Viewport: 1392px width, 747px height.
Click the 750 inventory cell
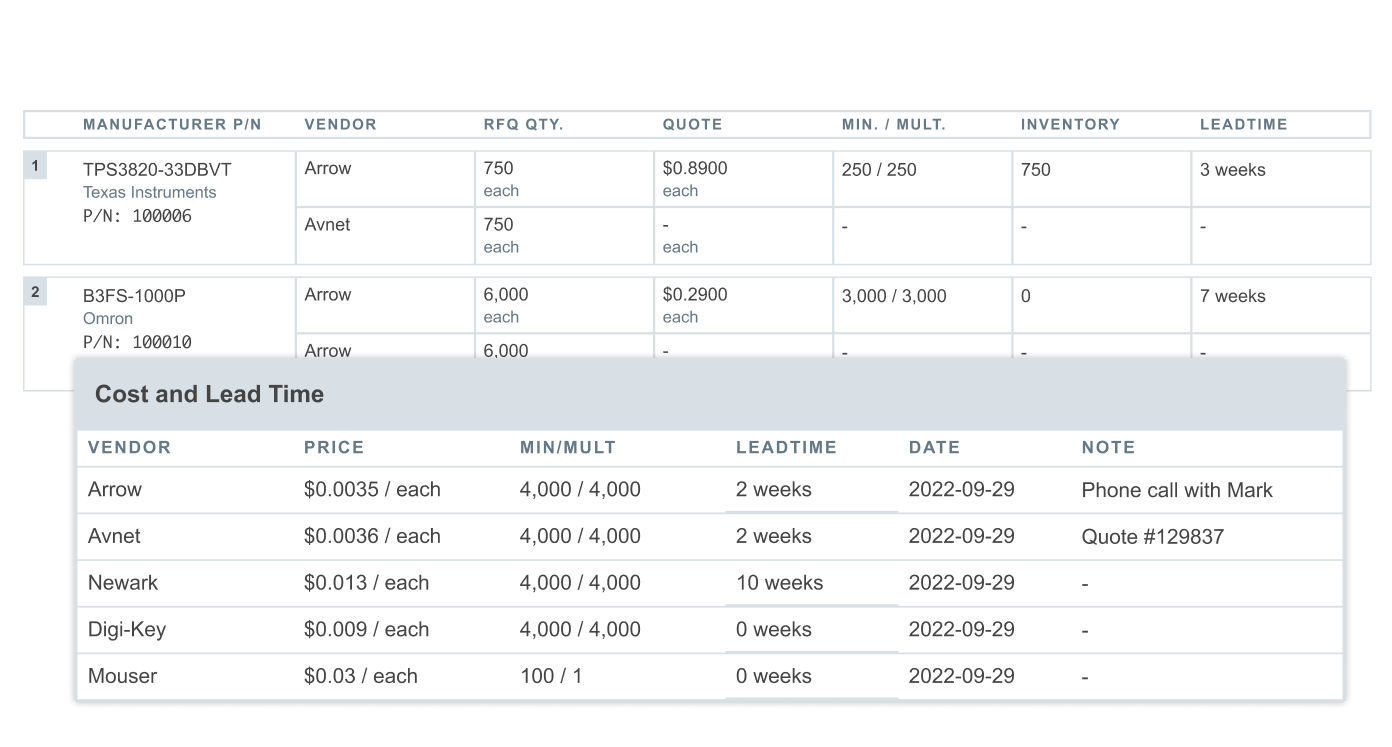[1101, 179]
